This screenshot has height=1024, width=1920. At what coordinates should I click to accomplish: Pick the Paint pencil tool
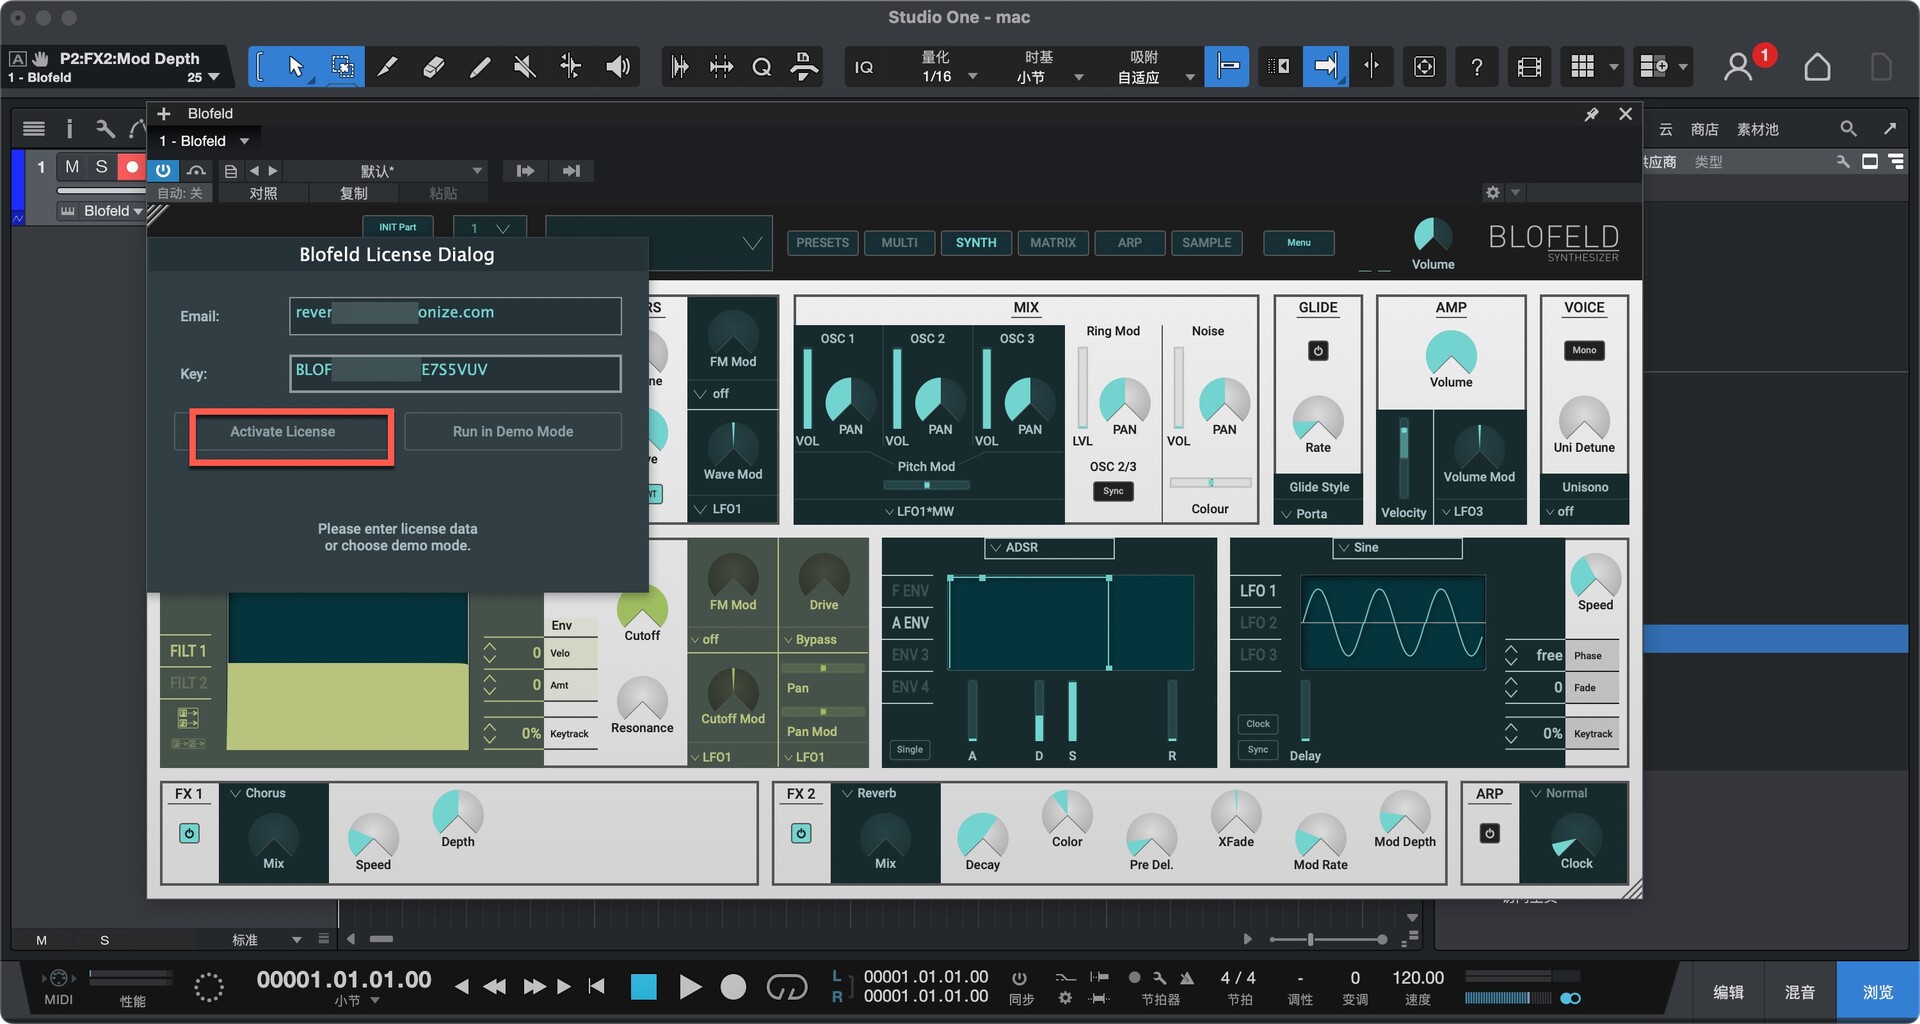pyautogui.click(x=479, y=67)
